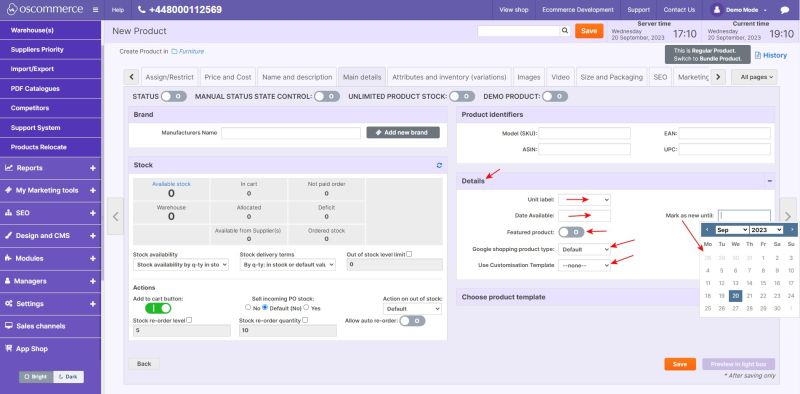This screenshot has height=394, width=800.
Task: Toggle Manual Status State Control switch
Action: coord(327,96)
